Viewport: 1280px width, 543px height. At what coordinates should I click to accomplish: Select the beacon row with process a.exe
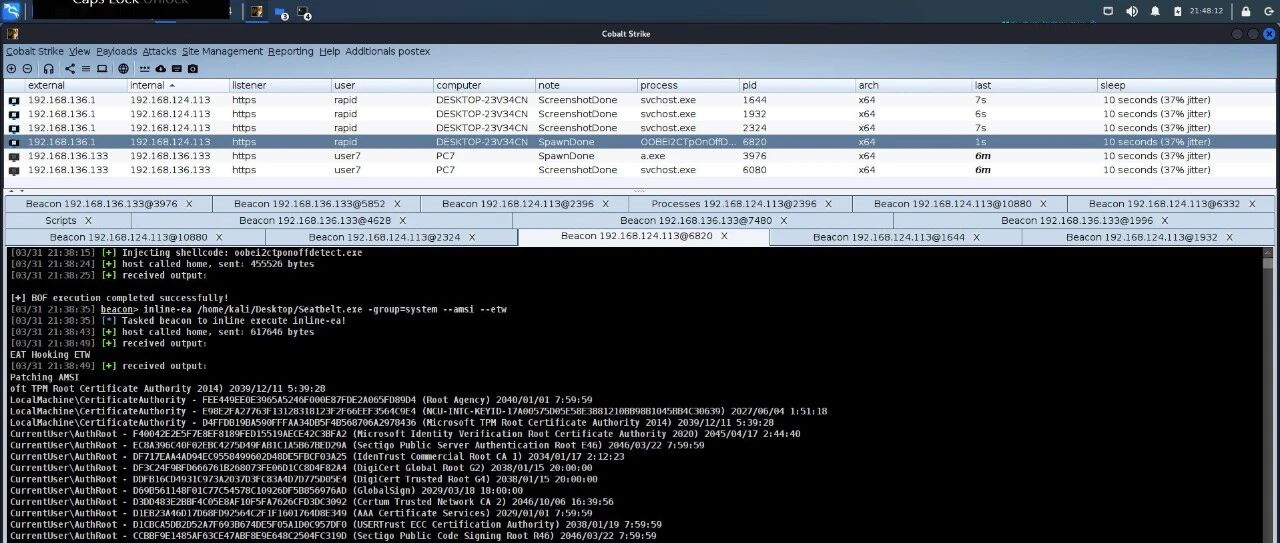(640, 156)
